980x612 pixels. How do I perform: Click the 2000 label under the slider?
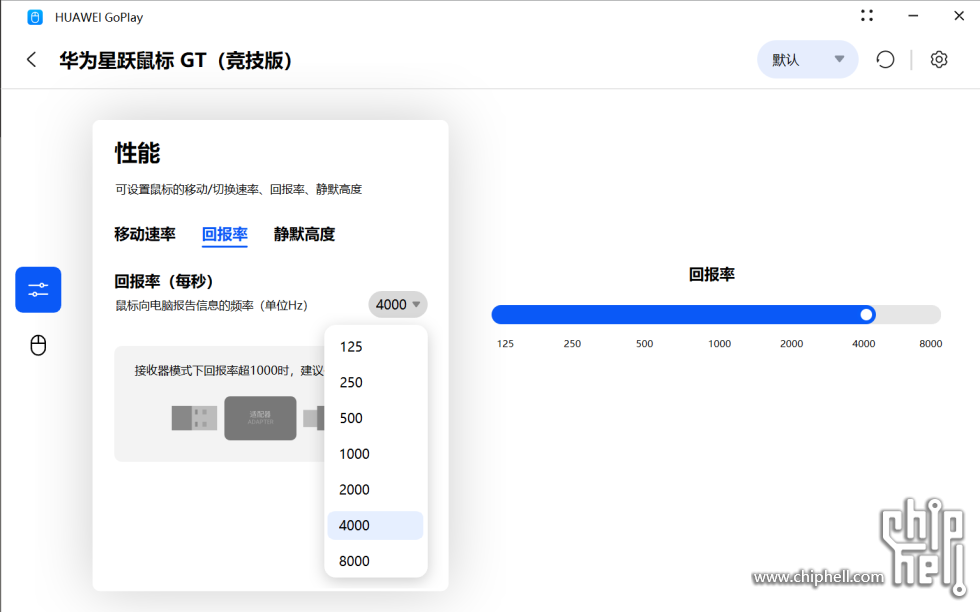coord(791,344)
